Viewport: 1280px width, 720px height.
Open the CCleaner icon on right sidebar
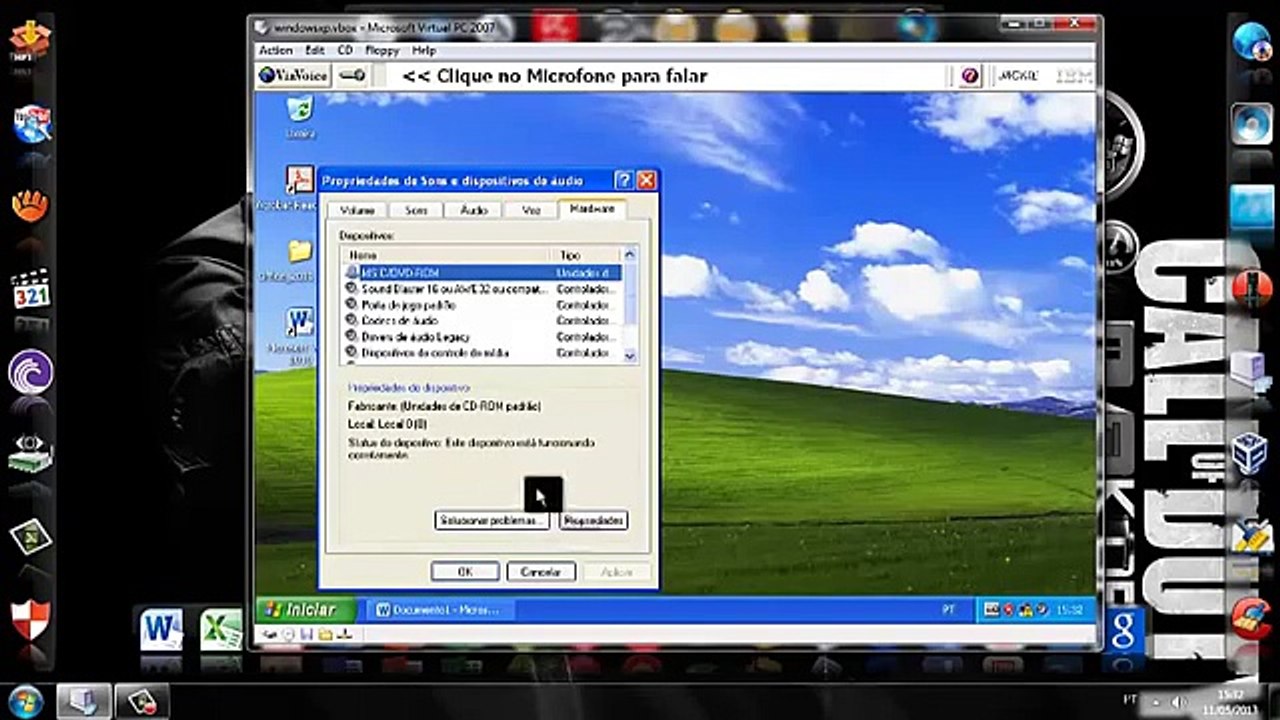point(1251,619)
